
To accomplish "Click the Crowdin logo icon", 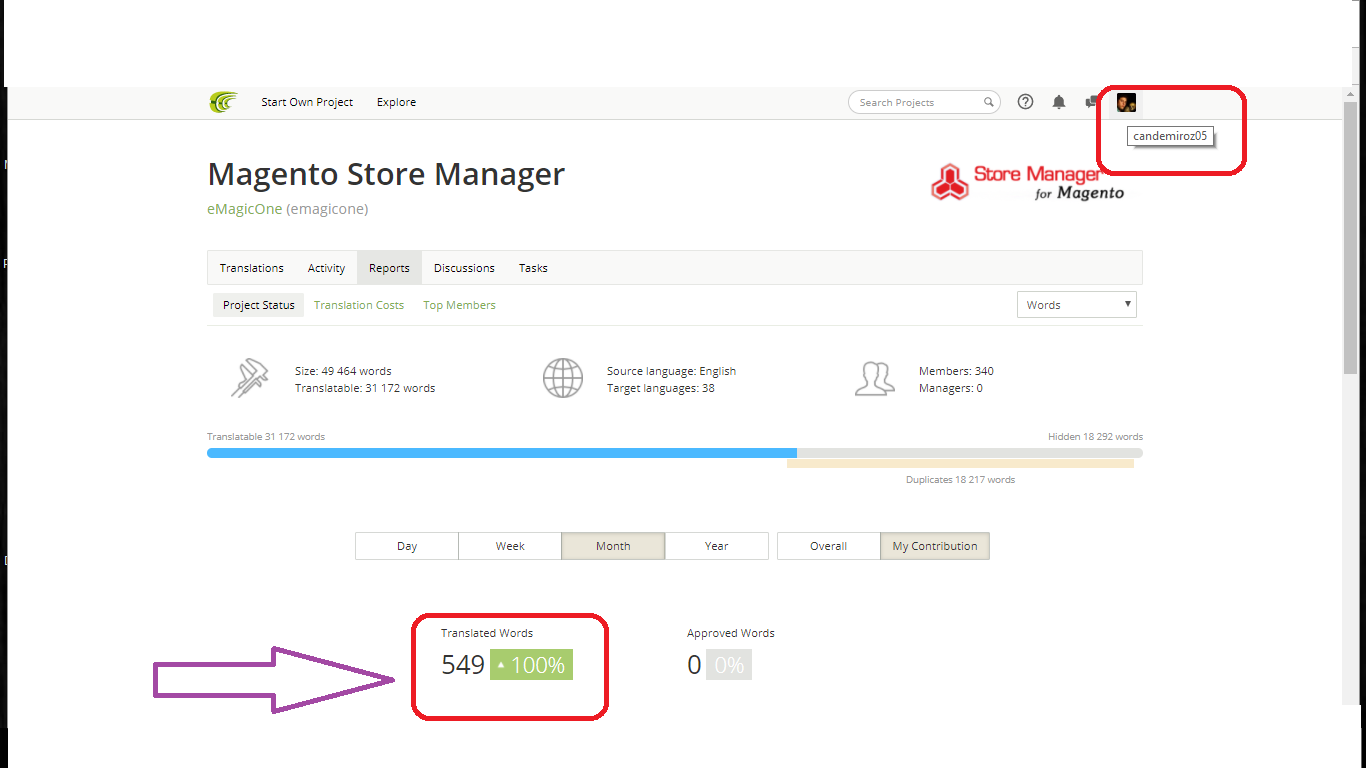I will 224,102.
